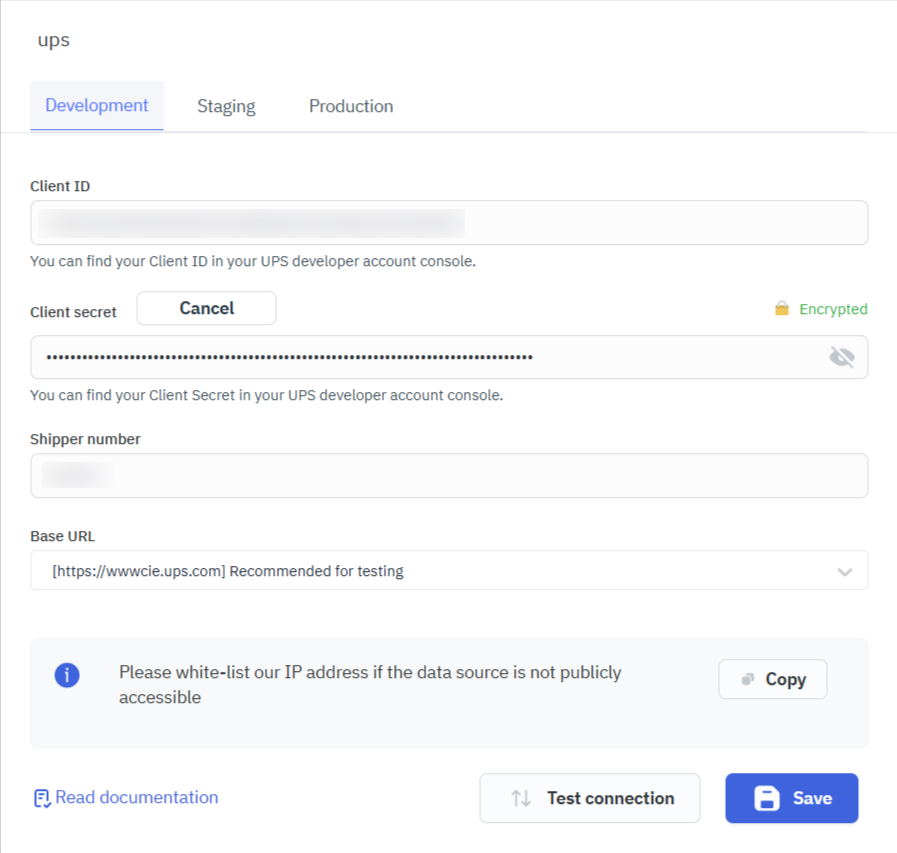Test the connection
The width and height of the screenshot is (897, 853).
coord(590,798)
